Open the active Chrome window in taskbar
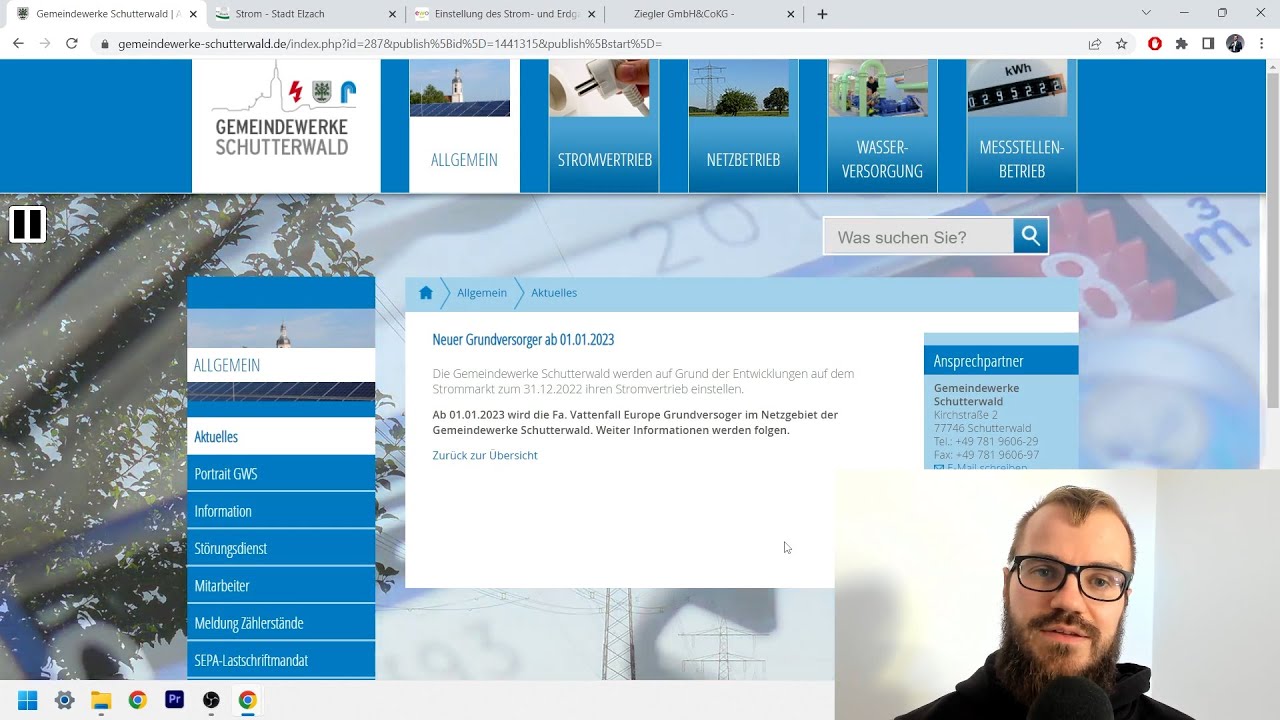Screen dimensions: 1280x720 [x=248, y=700]
